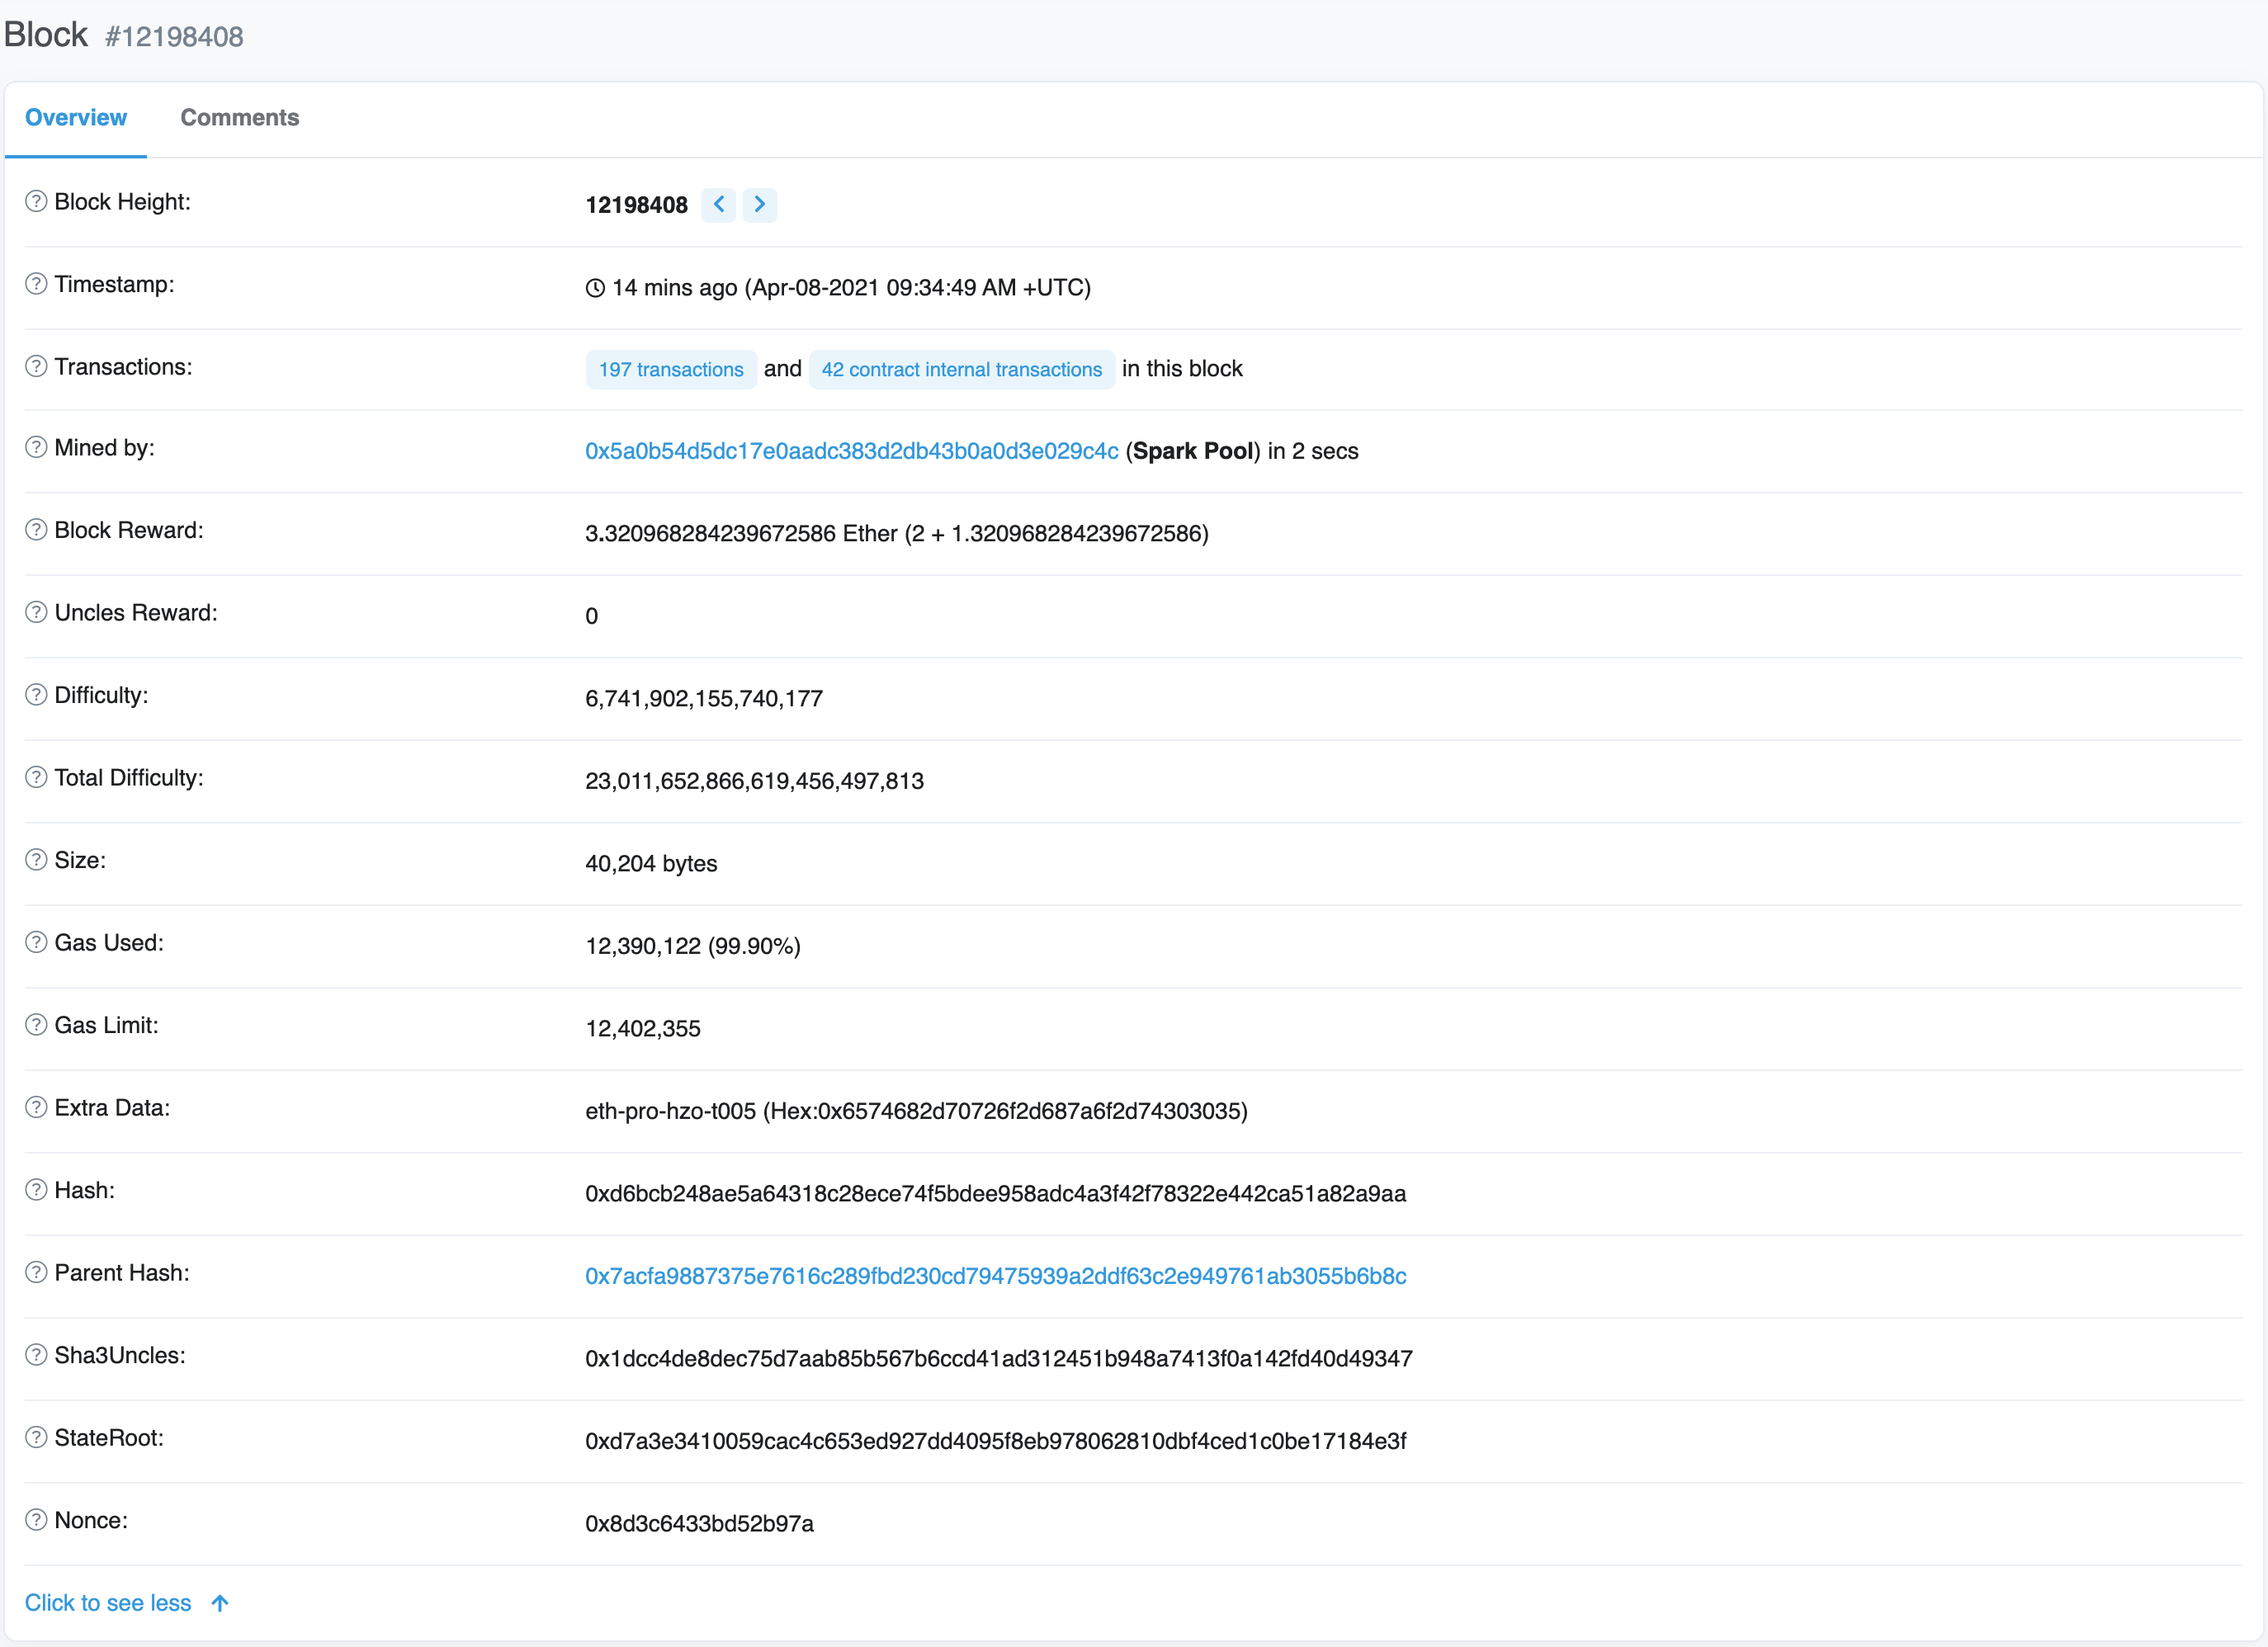This screenshot has height=1647, width=2268.
Task: Go to previous block with left chevron
Action: pos(718,205)
